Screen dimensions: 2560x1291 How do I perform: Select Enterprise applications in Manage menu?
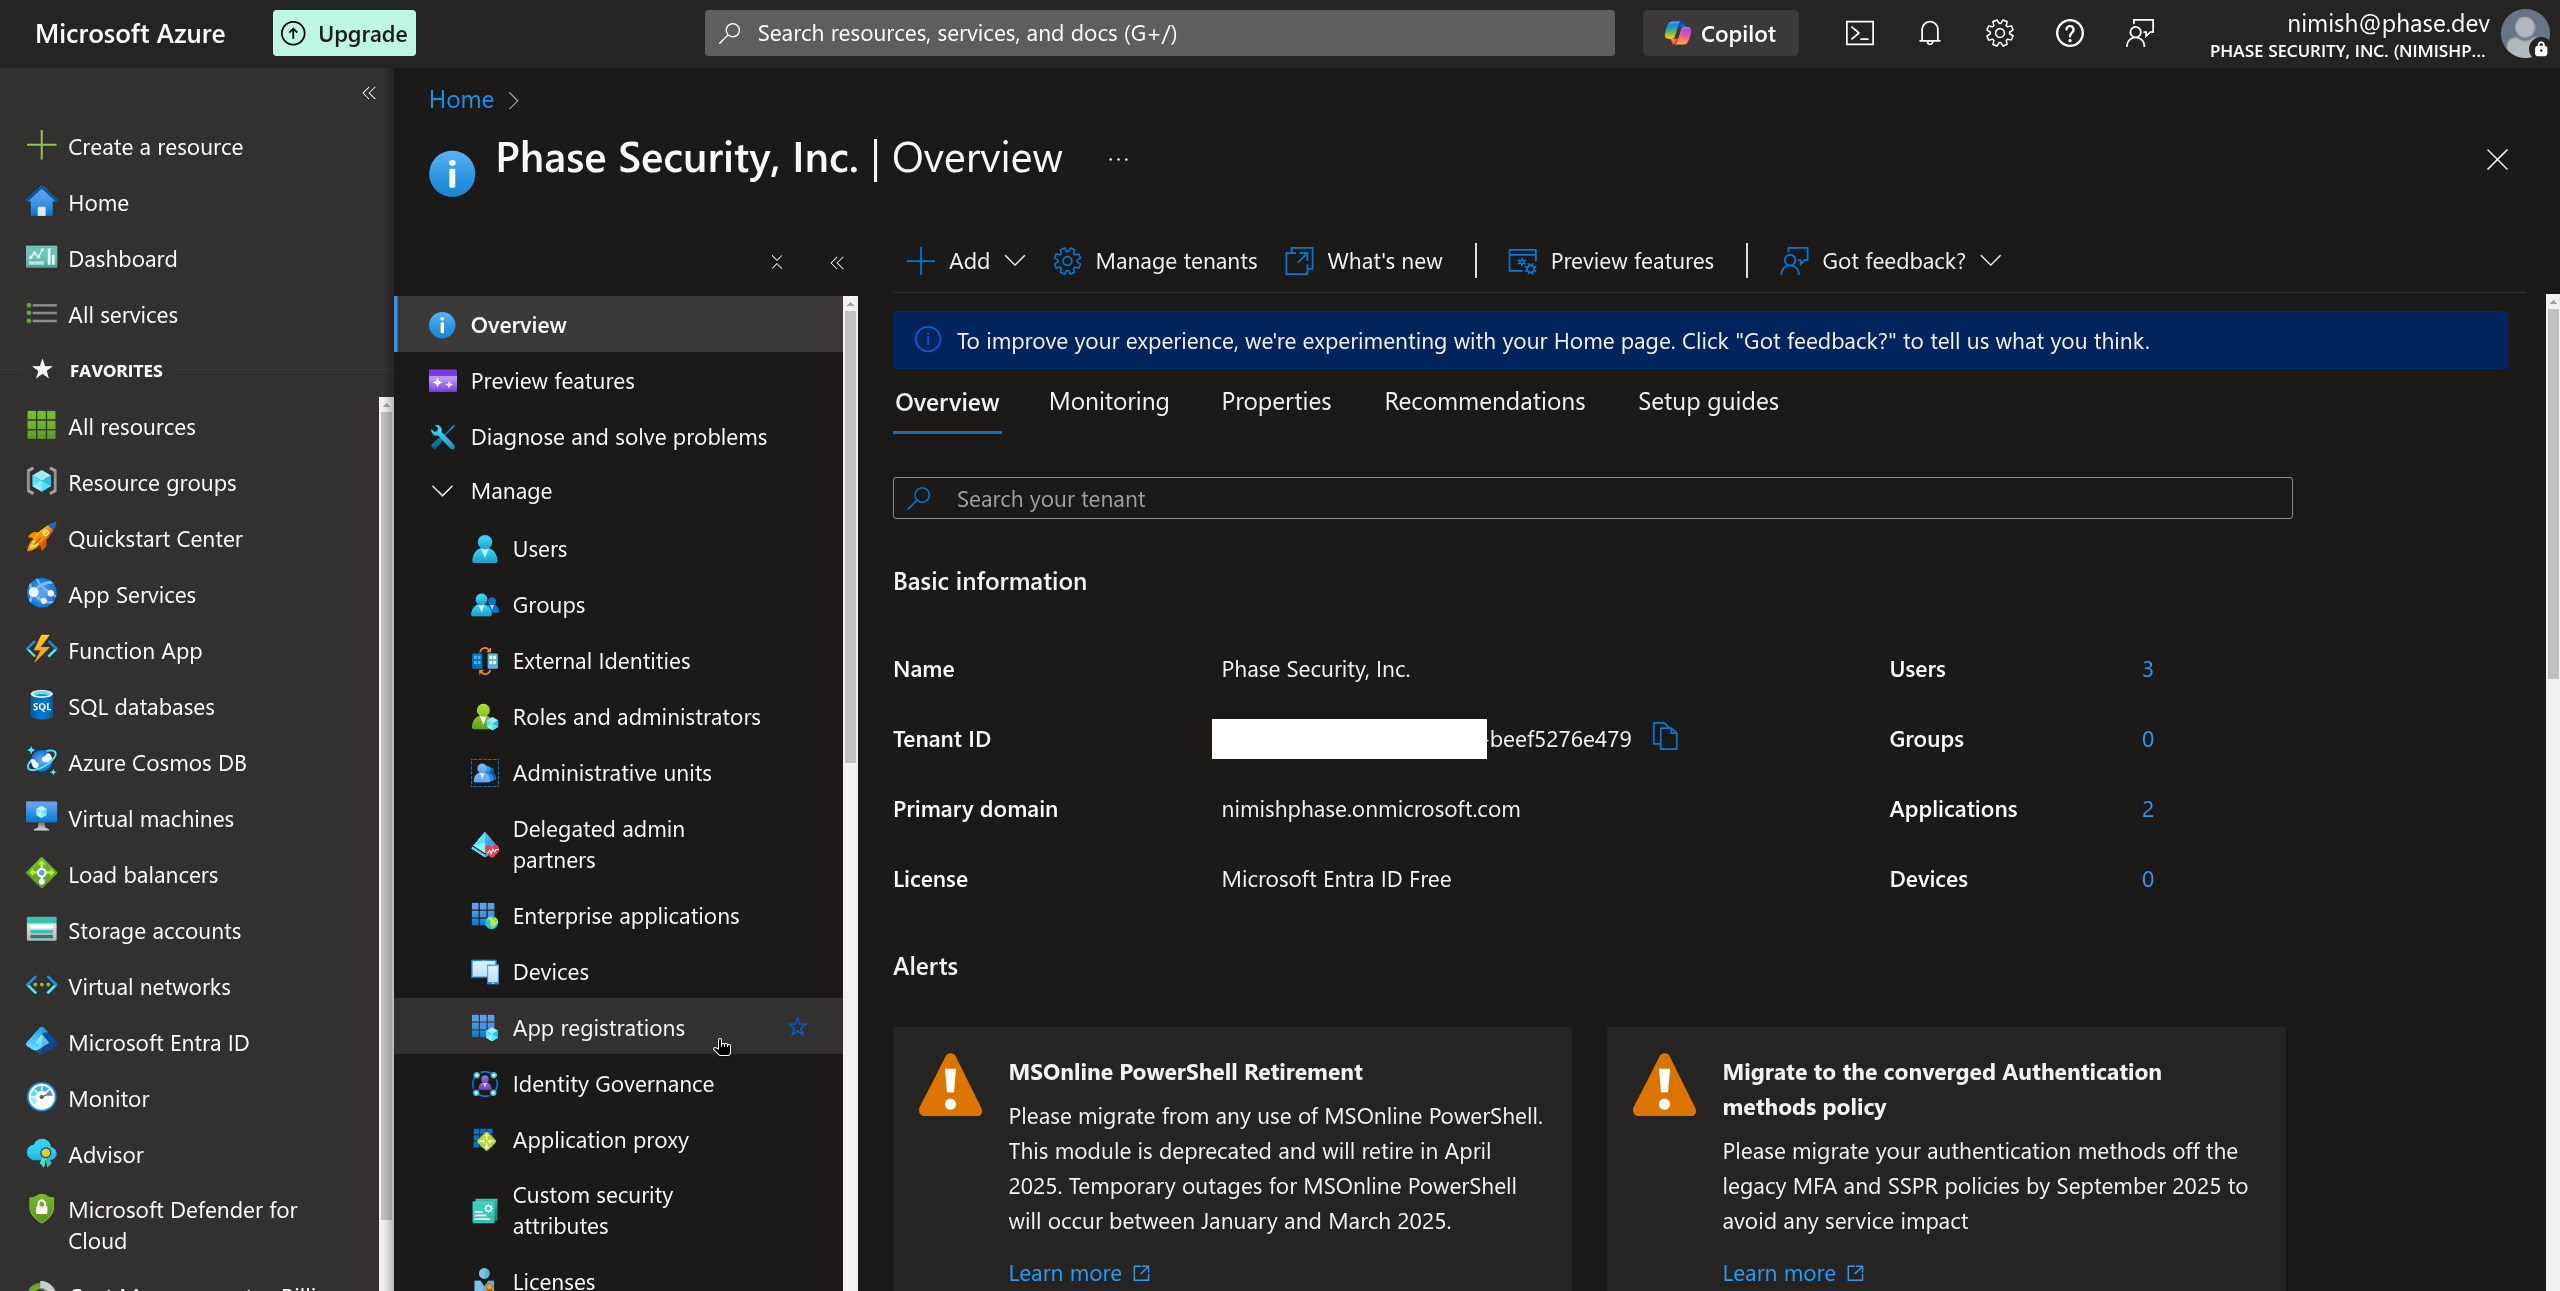click(626, 915)
